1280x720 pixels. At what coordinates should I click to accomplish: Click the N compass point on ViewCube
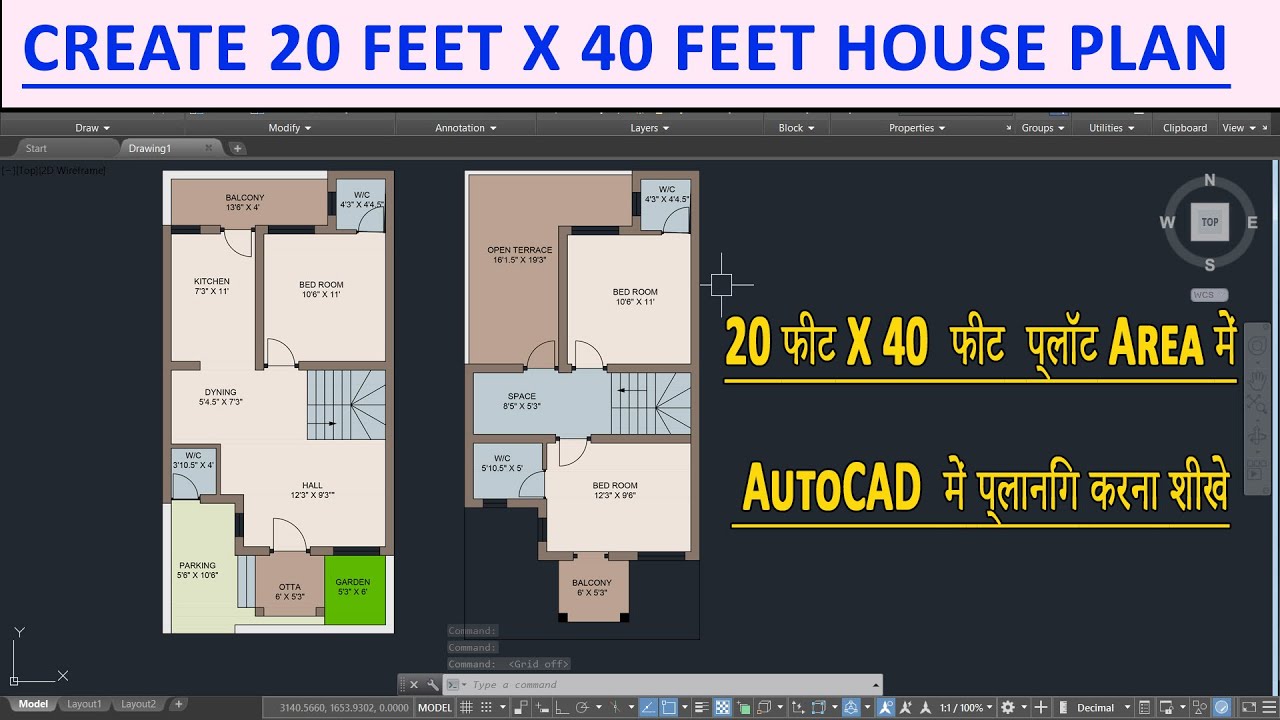coord(1210,181)
